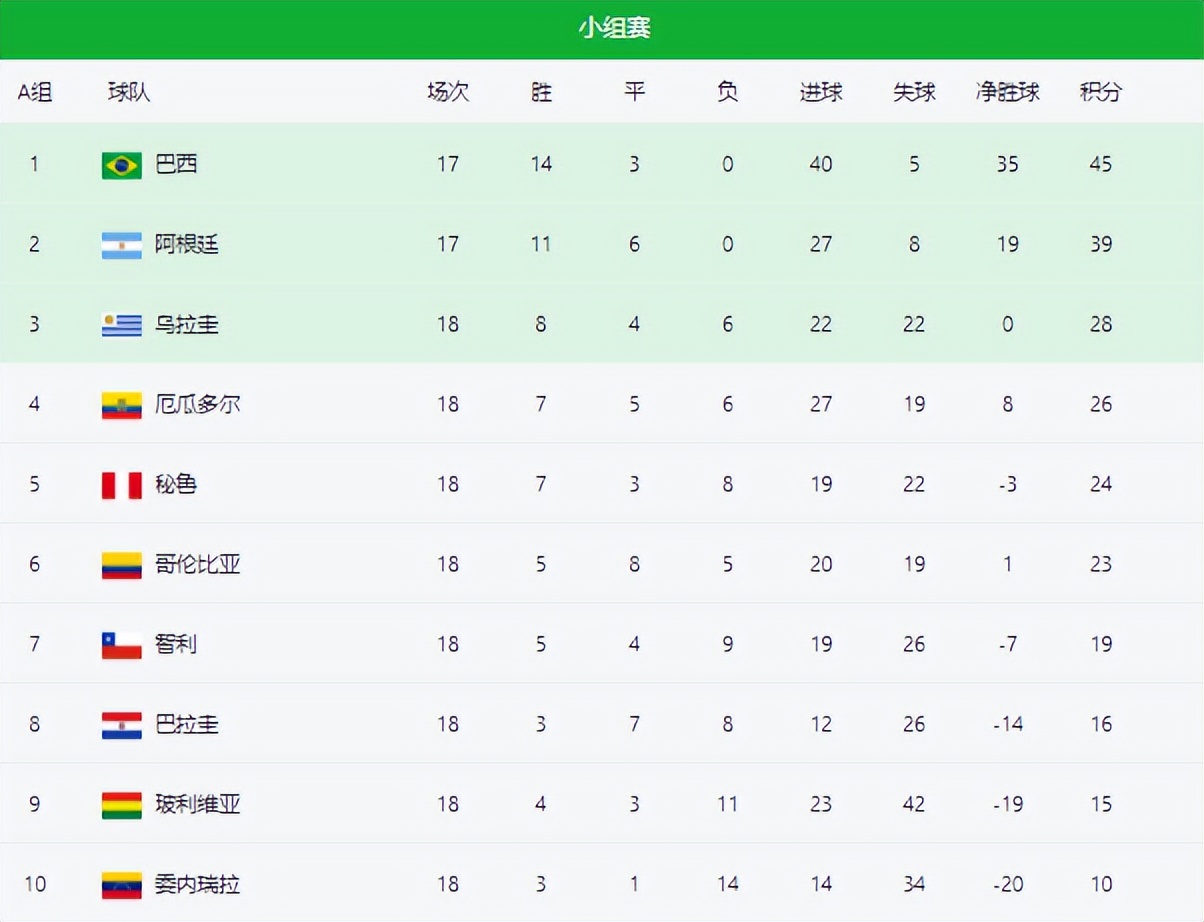The height and width of the screenshot is (922, 1204).
Task: Click the Argentina flag icon
Action: (x=121, y=245)
